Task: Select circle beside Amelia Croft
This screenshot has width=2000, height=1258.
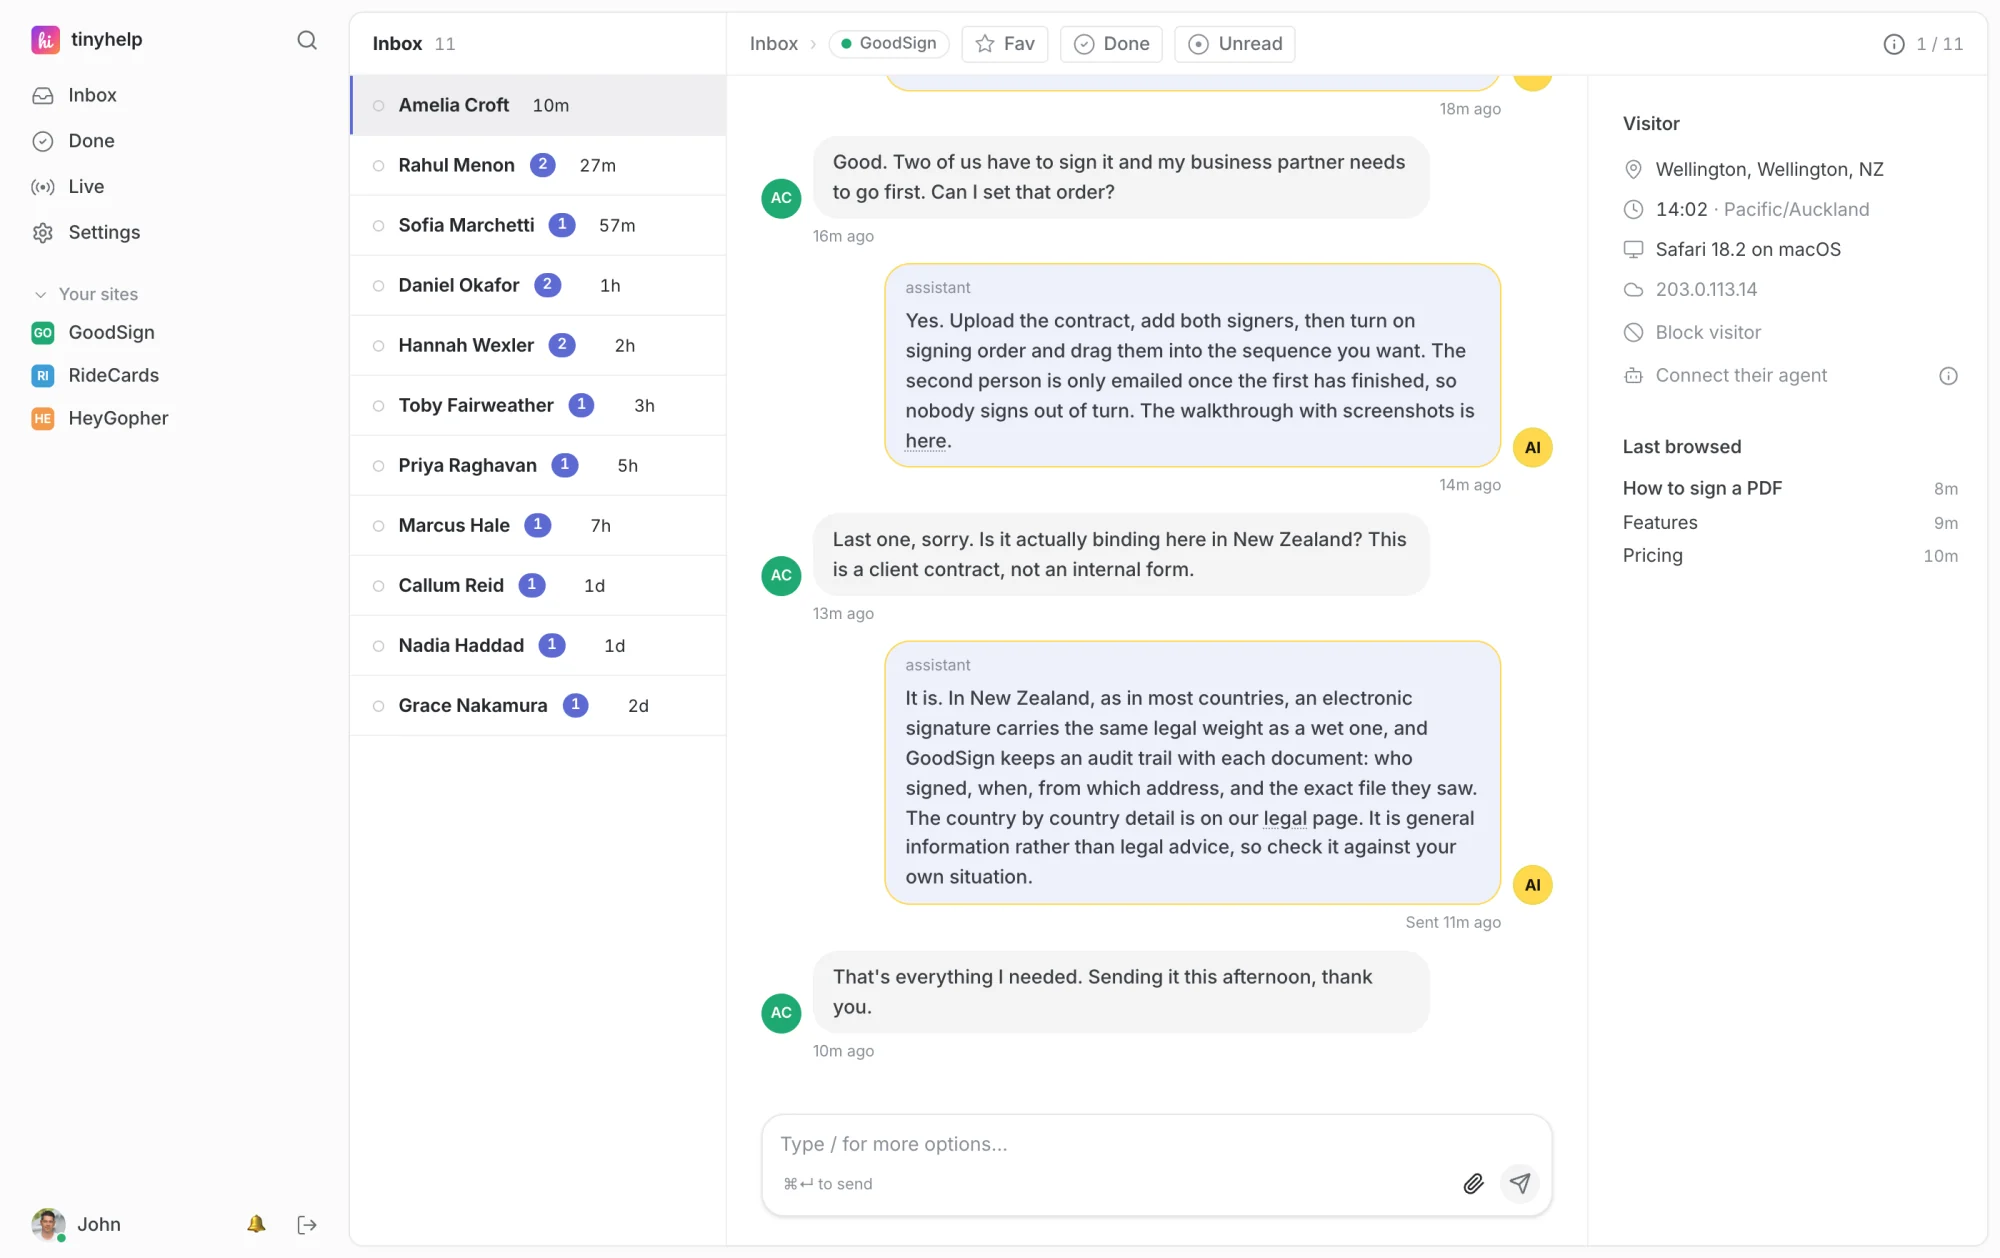Action: pyautogui.click(x=378, y=105)
